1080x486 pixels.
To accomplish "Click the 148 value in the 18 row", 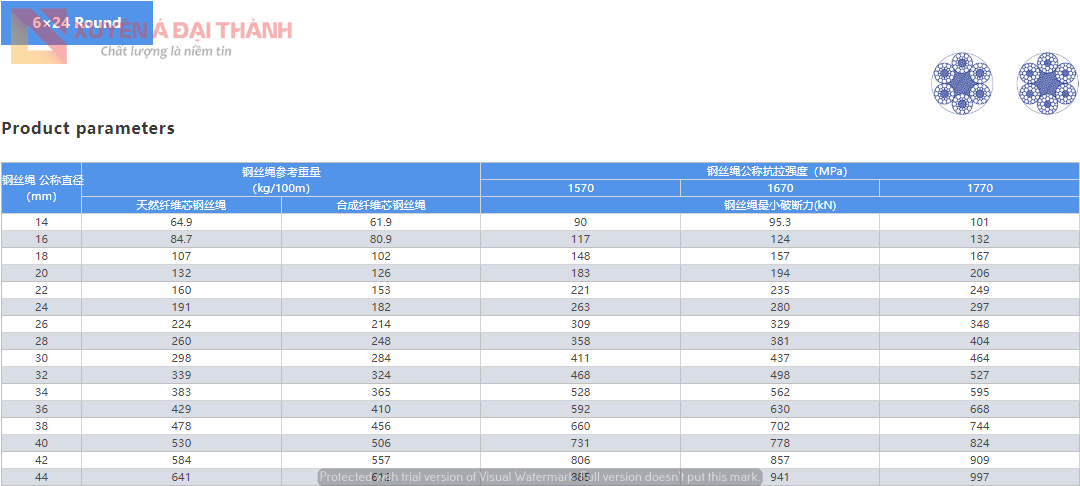I will coord(581,256).
